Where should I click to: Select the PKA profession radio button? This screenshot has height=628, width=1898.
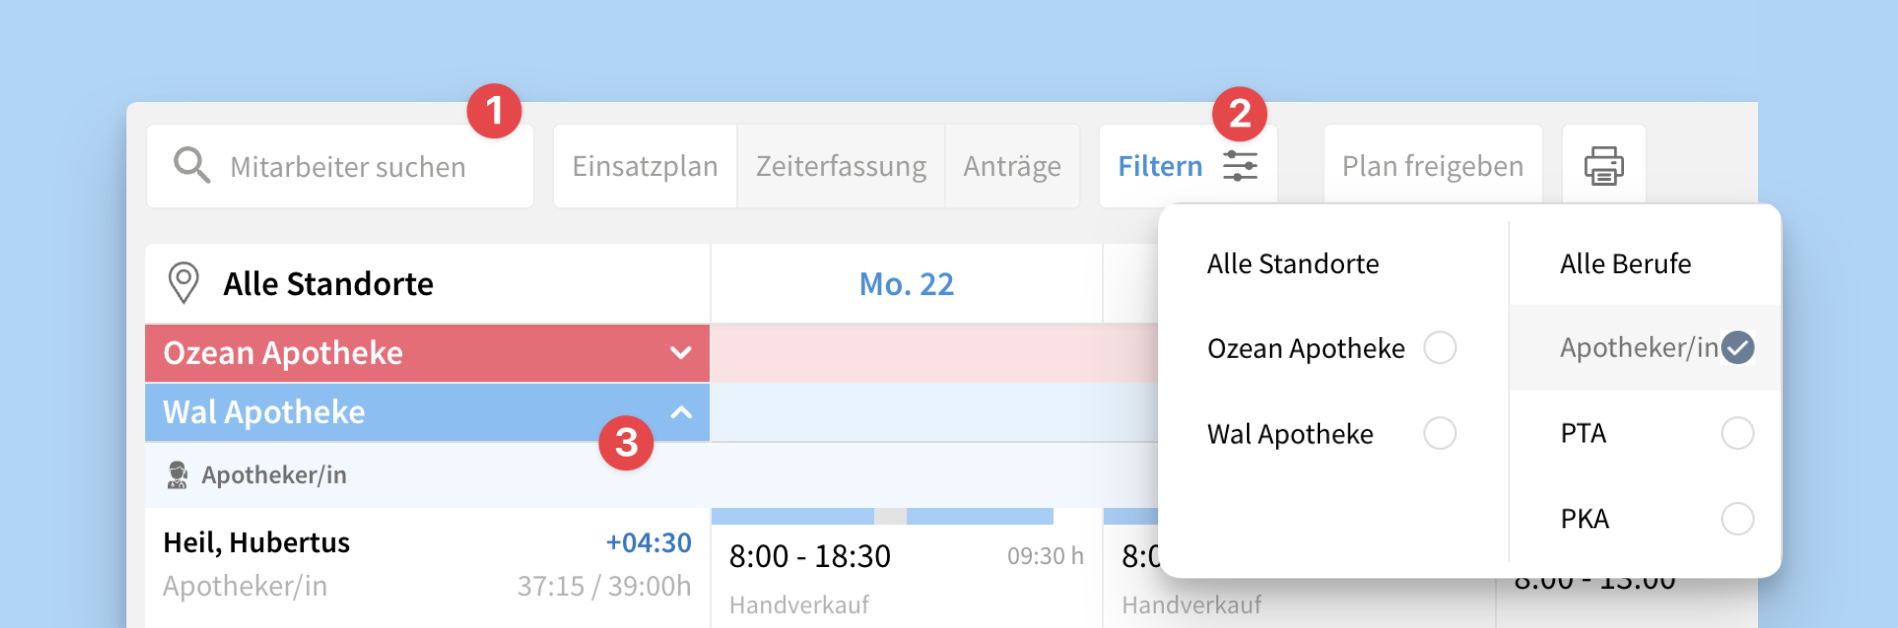tap(1737, 519)
